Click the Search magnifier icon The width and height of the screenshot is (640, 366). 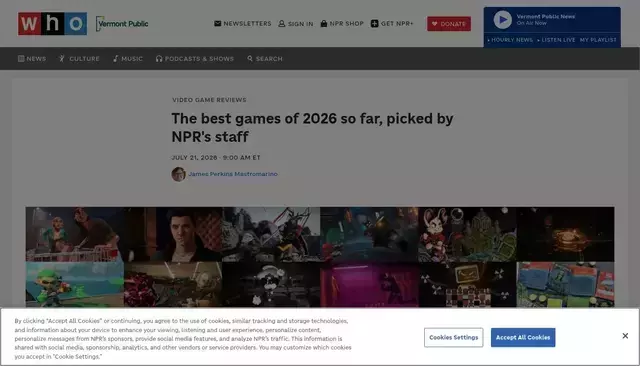coord(250,59)
